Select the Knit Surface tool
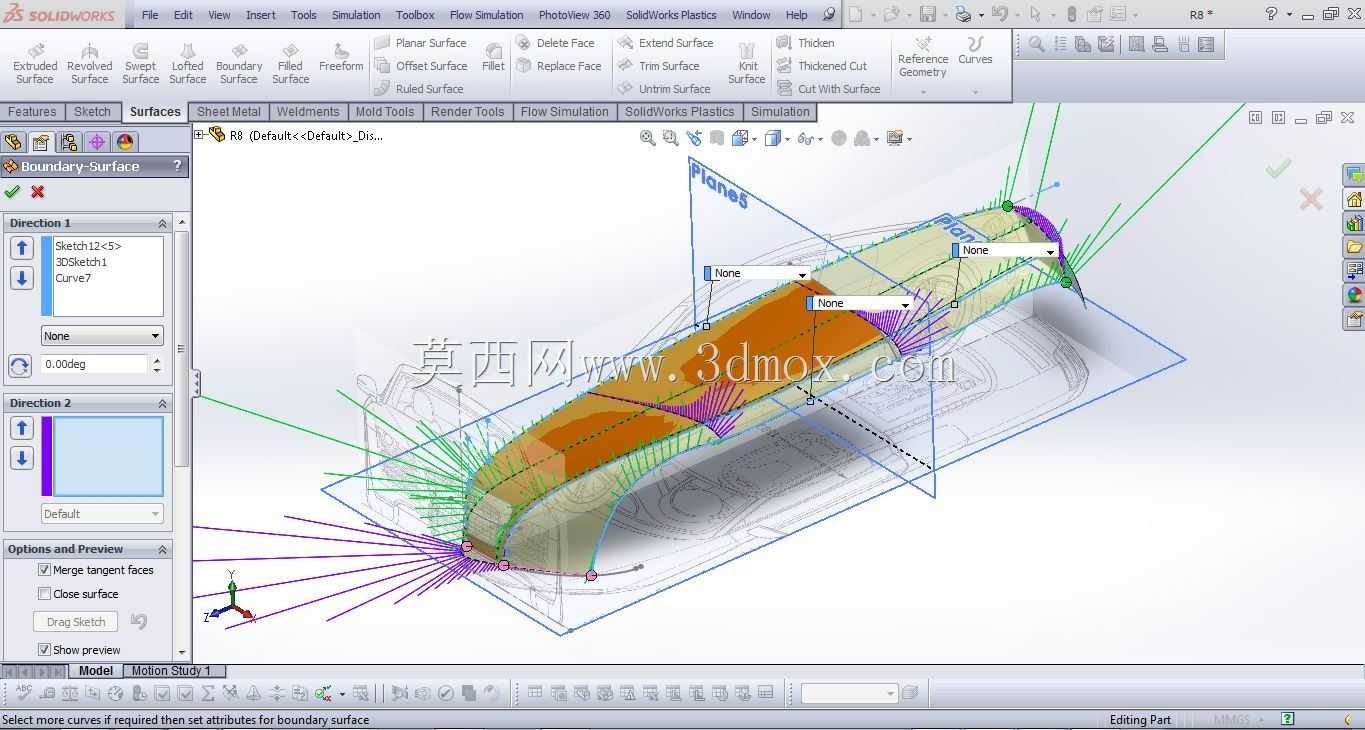This screenshot has width=1365, height=730. (x=746, y=64)
